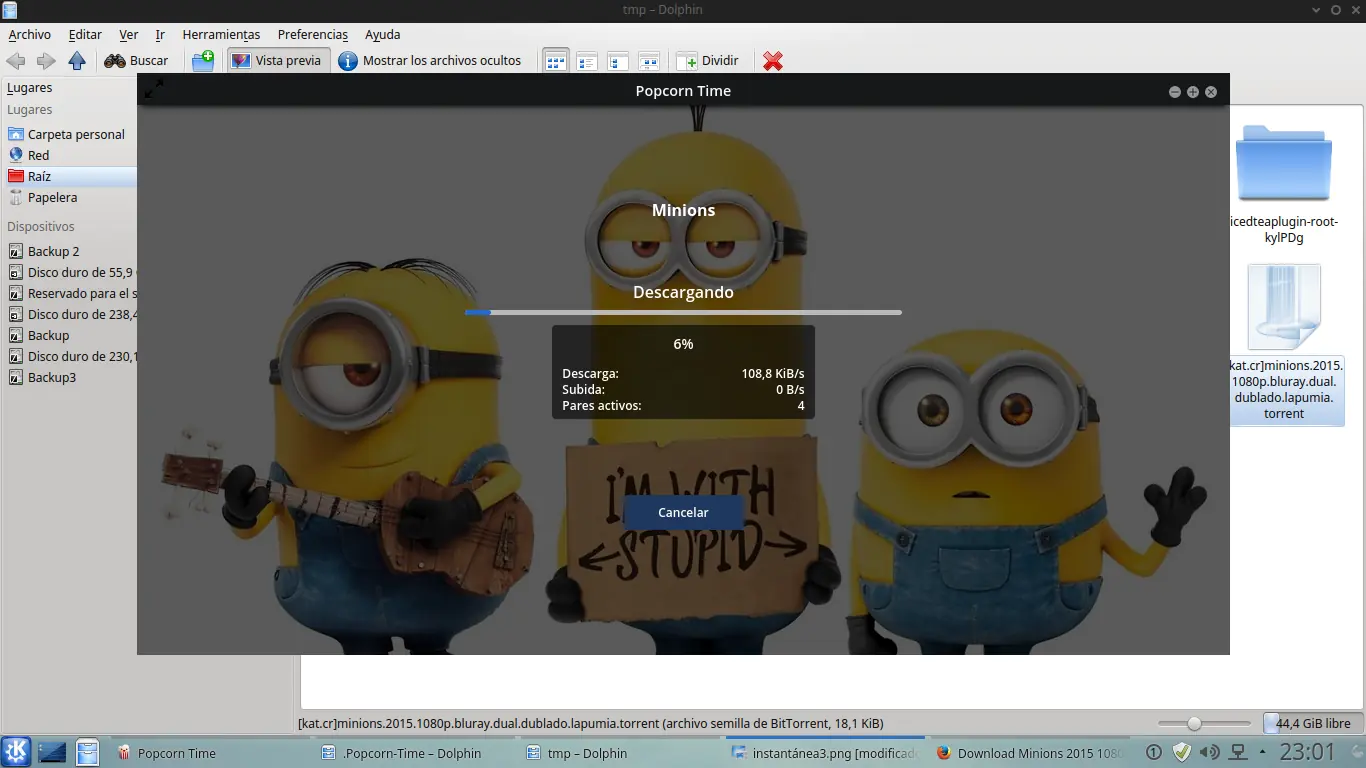Click the green shield tray icon

point(1181,752)
